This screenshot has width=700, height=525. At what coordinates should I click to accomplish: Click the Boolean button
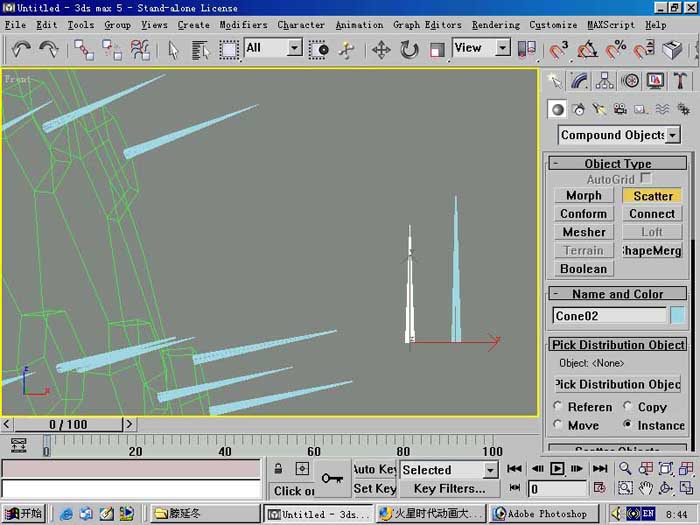pyautogui.click(x=583, y=269)
